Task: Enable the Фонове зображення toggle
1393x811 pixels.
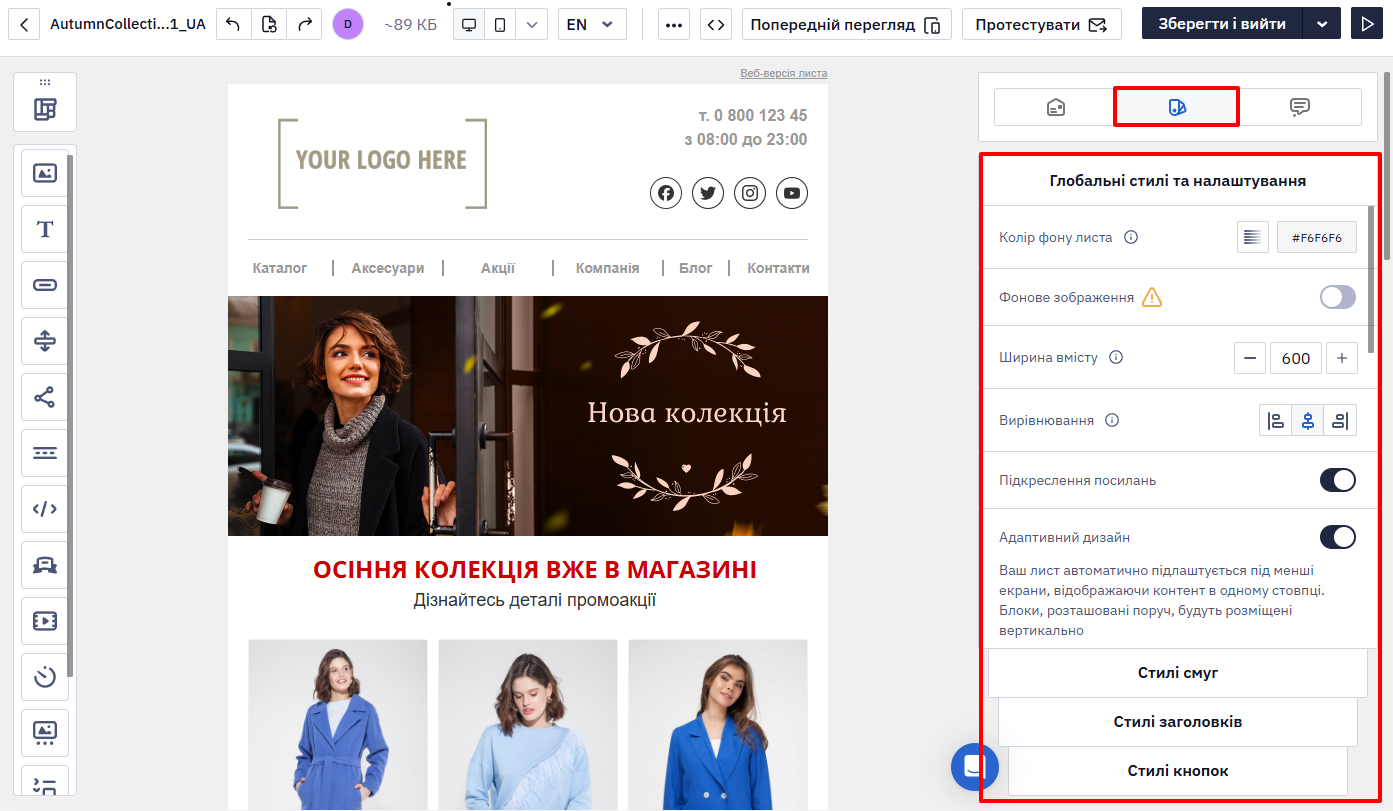Action: click(1338, 297)
